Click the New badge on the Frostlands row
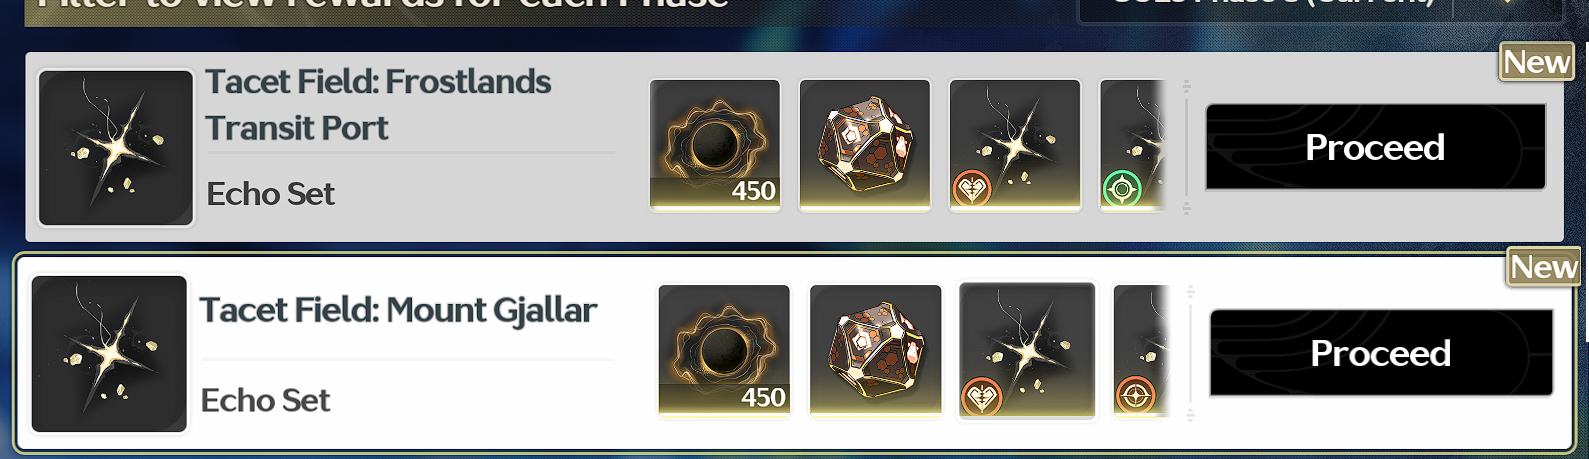This screenshot has height=459, width=1589. 1537,62
